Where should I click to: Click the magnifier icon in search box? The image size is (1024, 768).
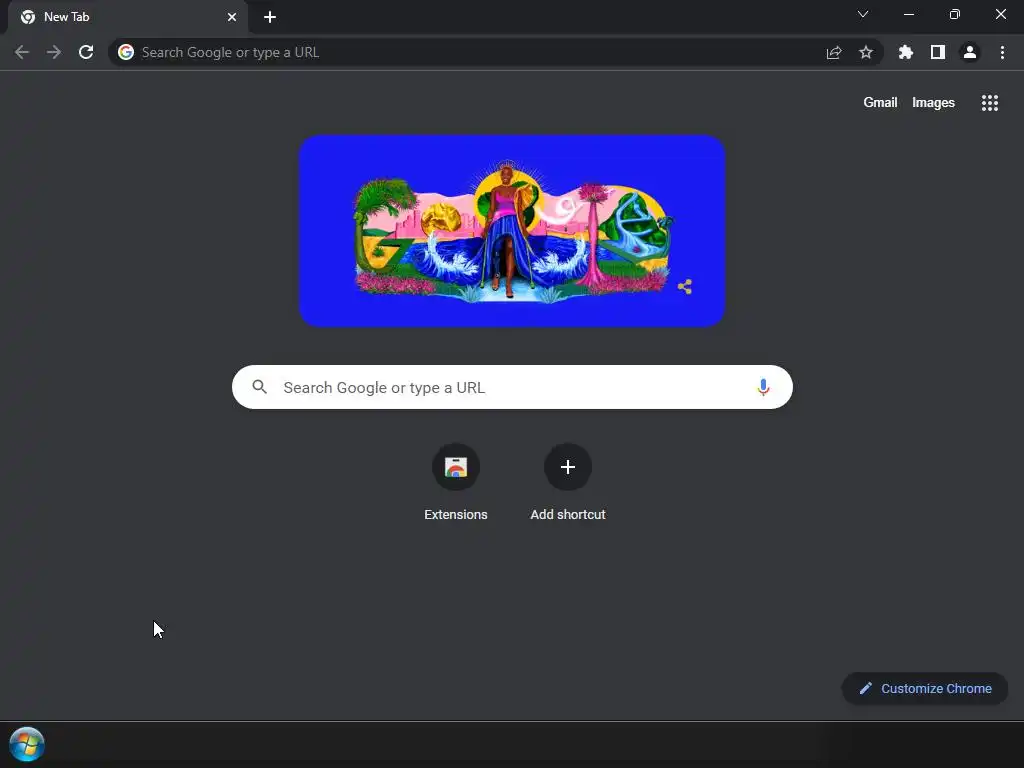tap(259, 387)
